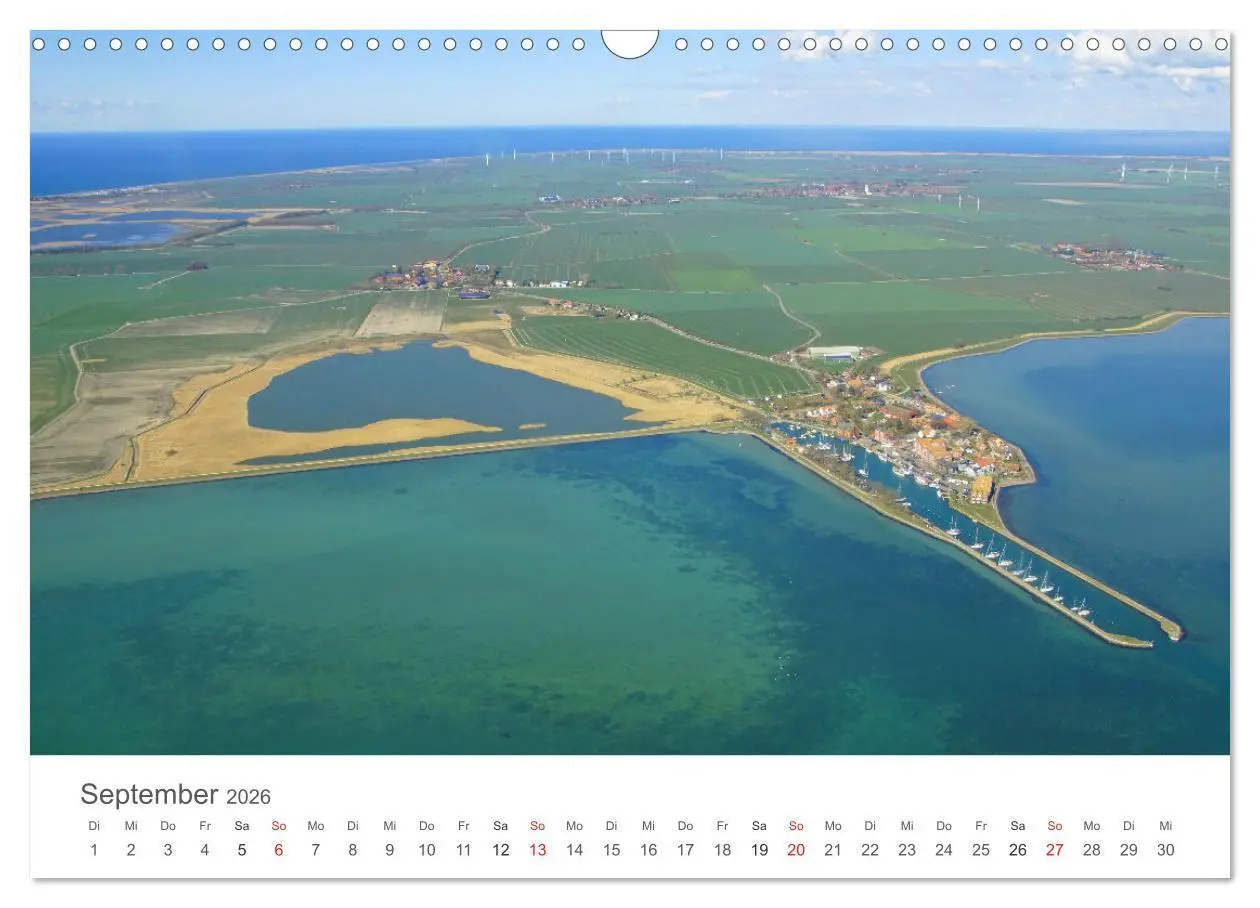Viewport: 1260px width, 908px height.
Task: Select date 29 in the calendar row
Action: (x=1130, y=850)
